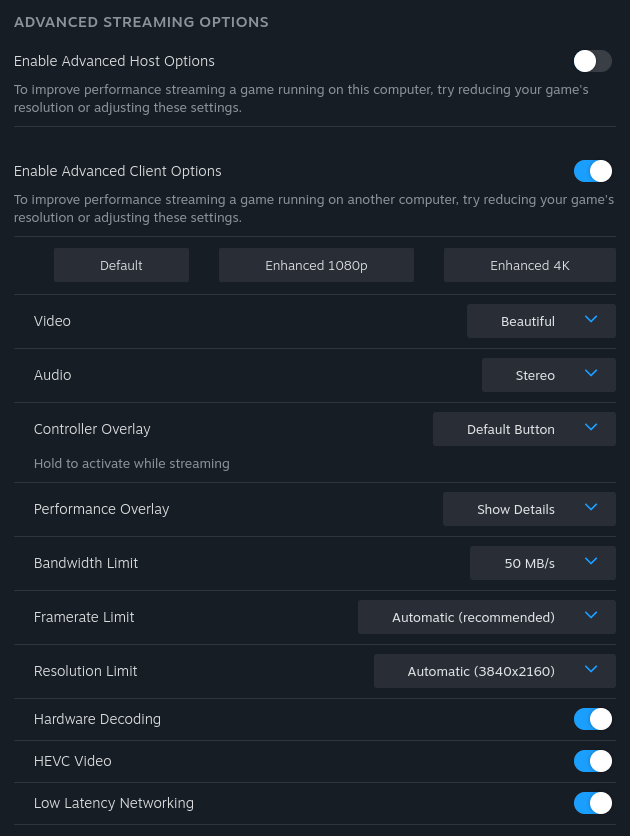Toggle Hardware Decoding off

pyautogui.click(x=592, y=719)
